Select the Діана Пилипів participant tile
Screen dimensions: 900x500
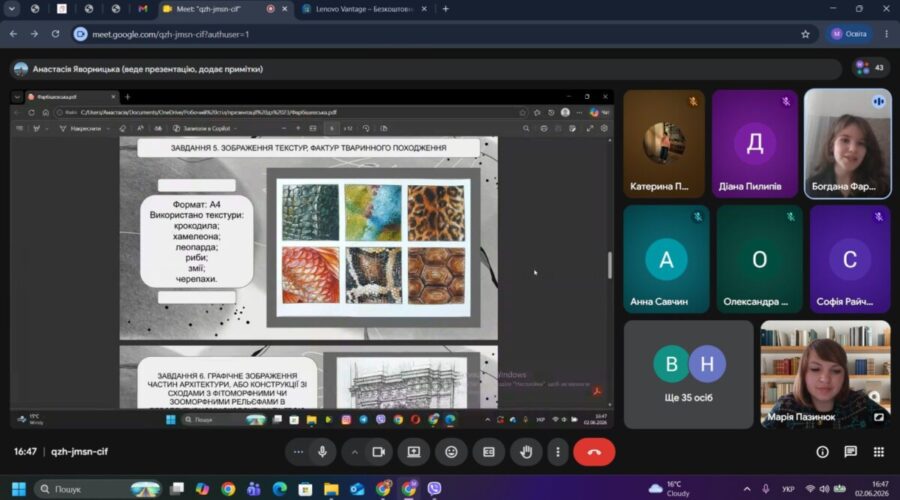[755, 144]
